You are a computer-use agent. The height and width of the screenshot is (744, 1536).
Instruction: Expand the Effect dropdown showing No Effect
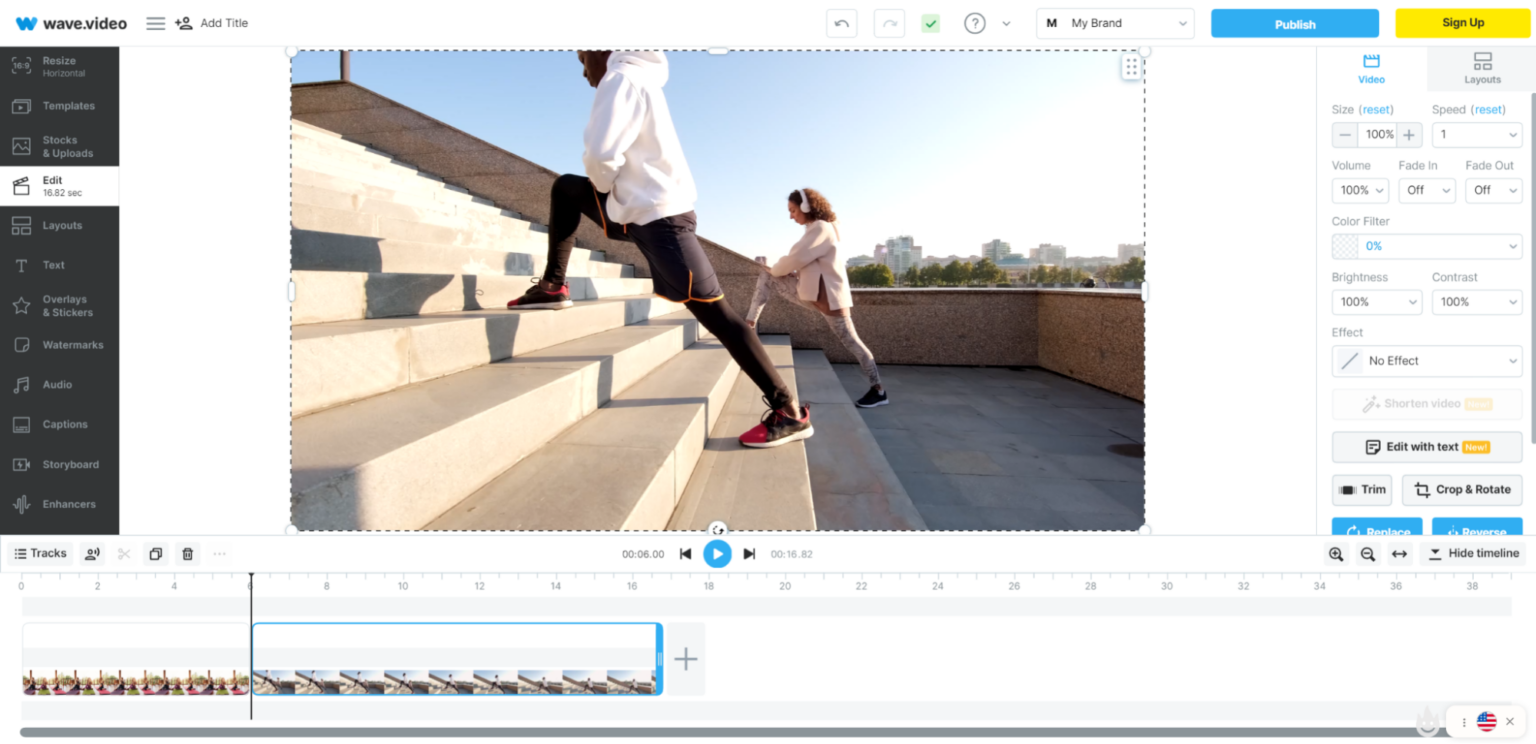click(1426, 361)
